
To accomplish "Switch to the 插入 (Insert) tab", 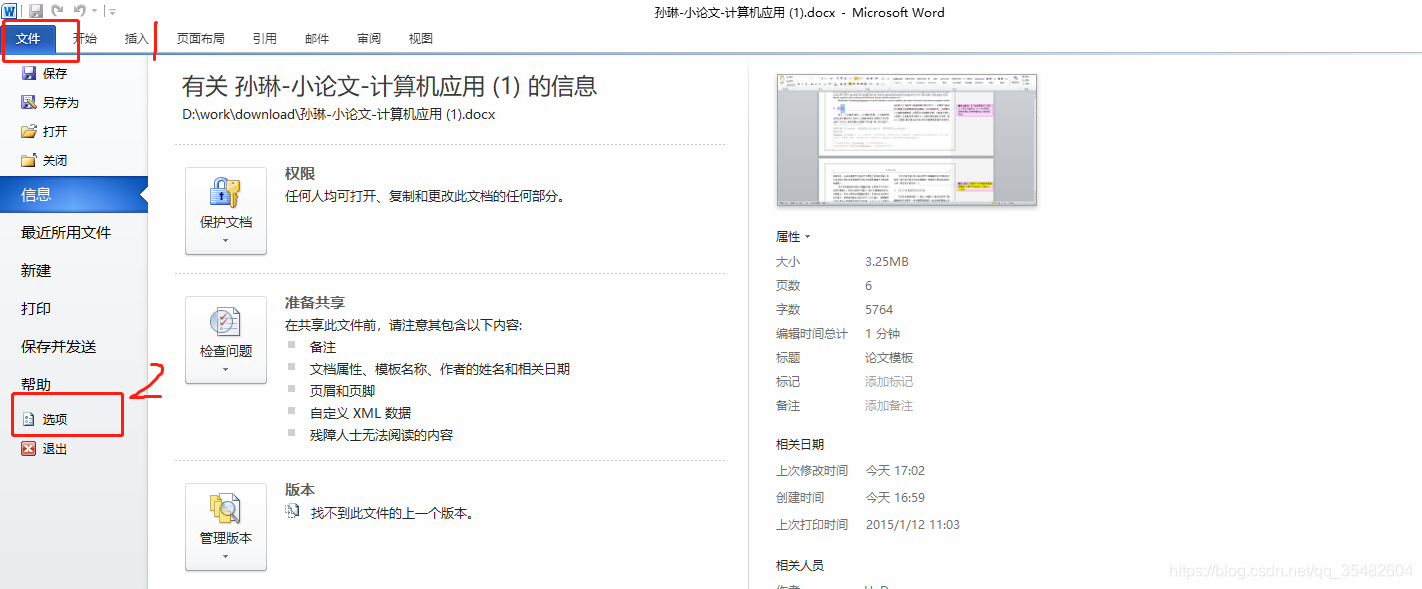I will [x=136, y=38].
